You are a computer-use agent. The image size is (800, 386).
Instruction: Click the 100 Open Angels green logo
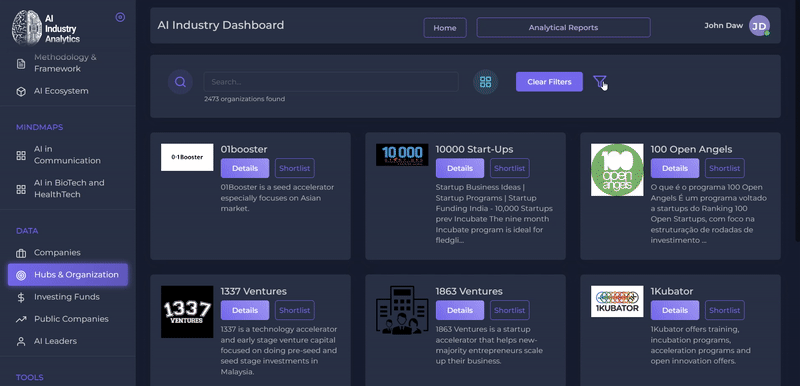(x=617, y=170)
